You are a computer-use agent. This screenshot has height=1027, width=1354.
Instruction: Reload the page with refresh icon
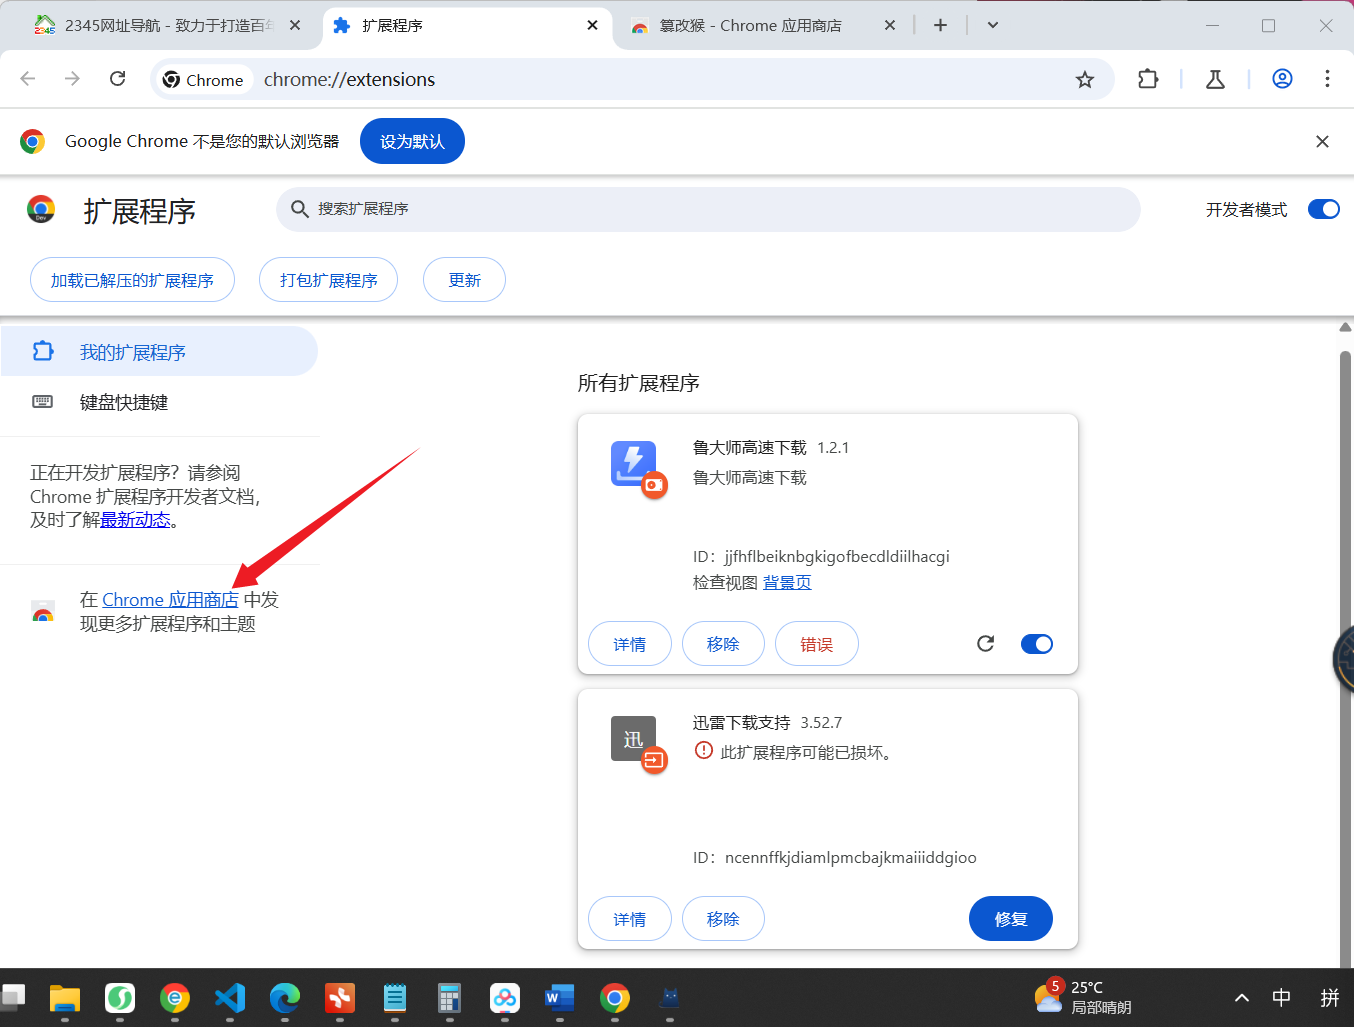coord(117,79)
